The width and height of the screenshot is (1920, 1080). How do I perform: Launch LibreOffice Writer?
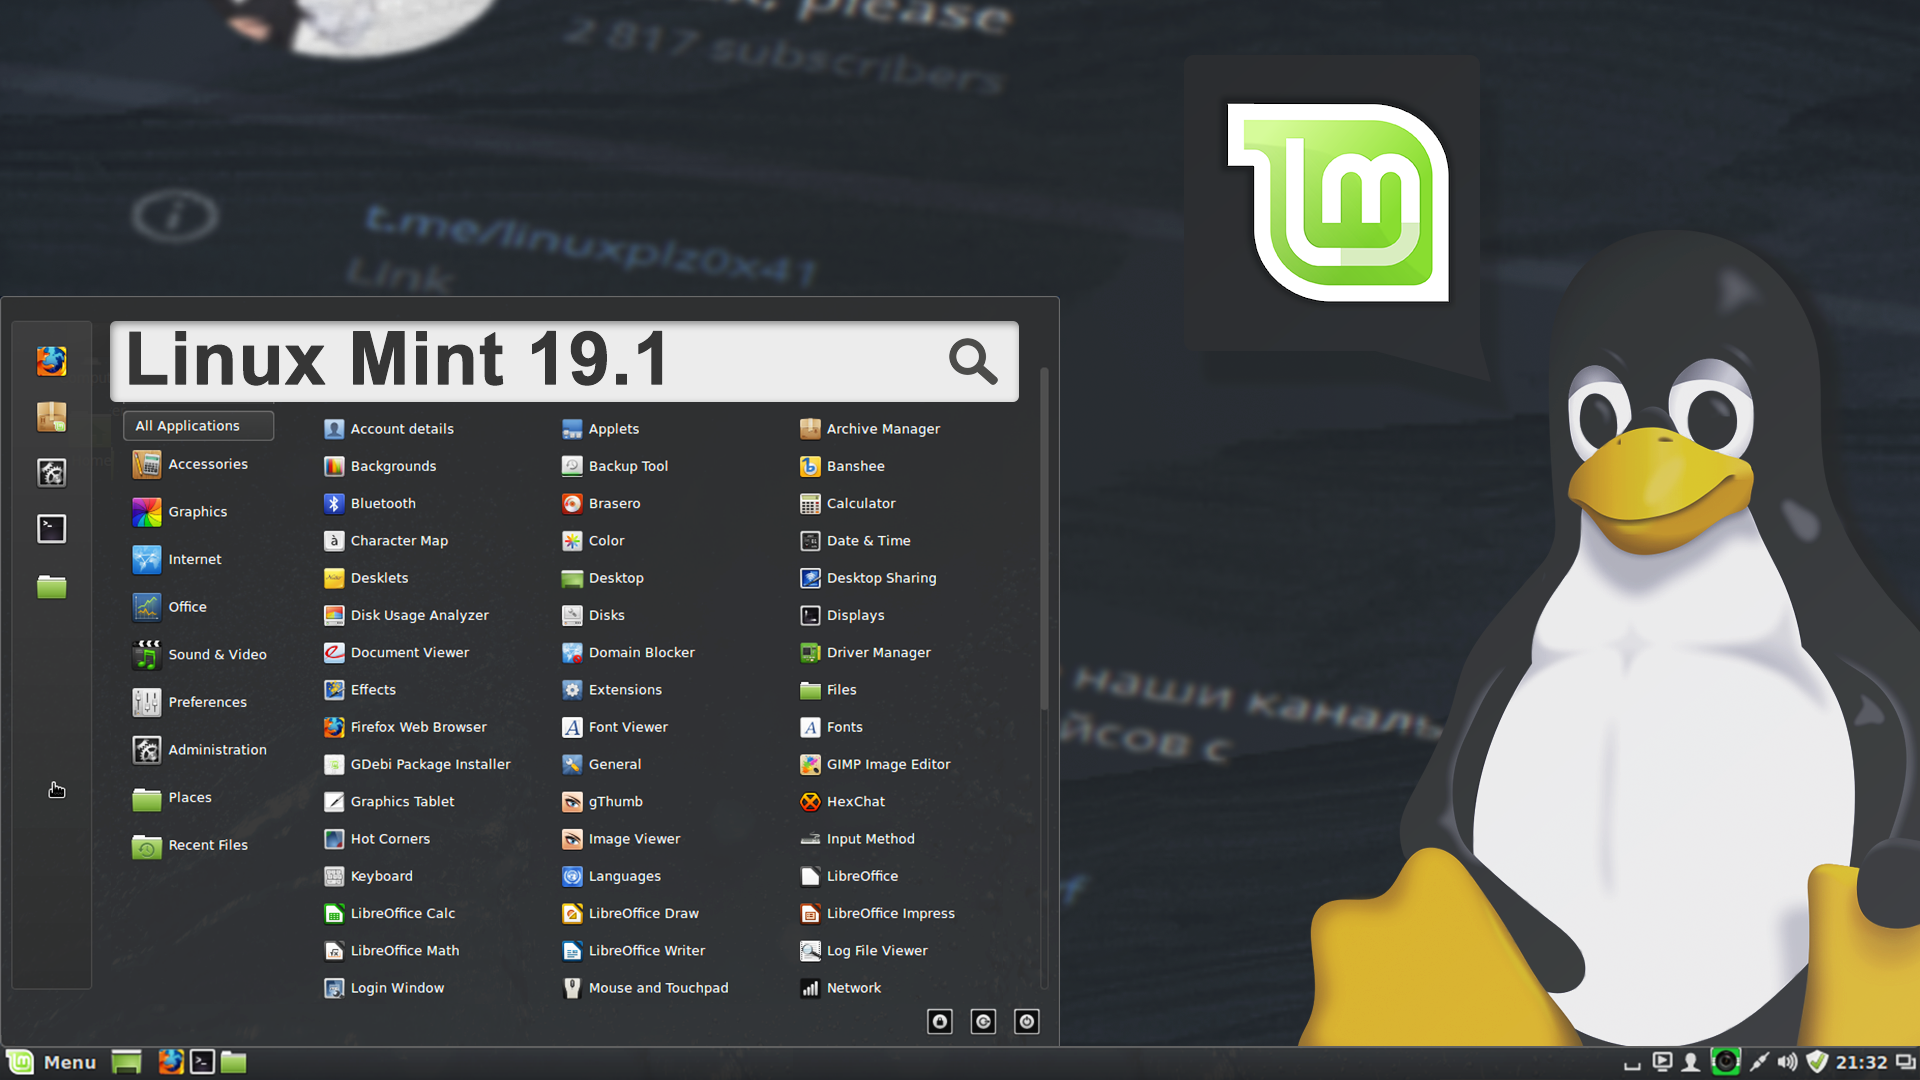point(646,950)
